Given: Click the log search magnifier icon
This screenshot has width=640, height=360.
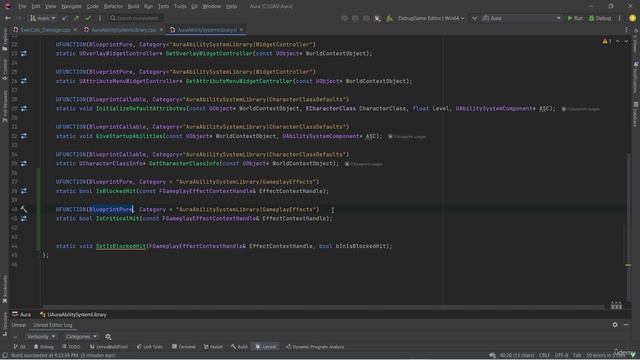Looking at the screenshot, I should point(108,337).
